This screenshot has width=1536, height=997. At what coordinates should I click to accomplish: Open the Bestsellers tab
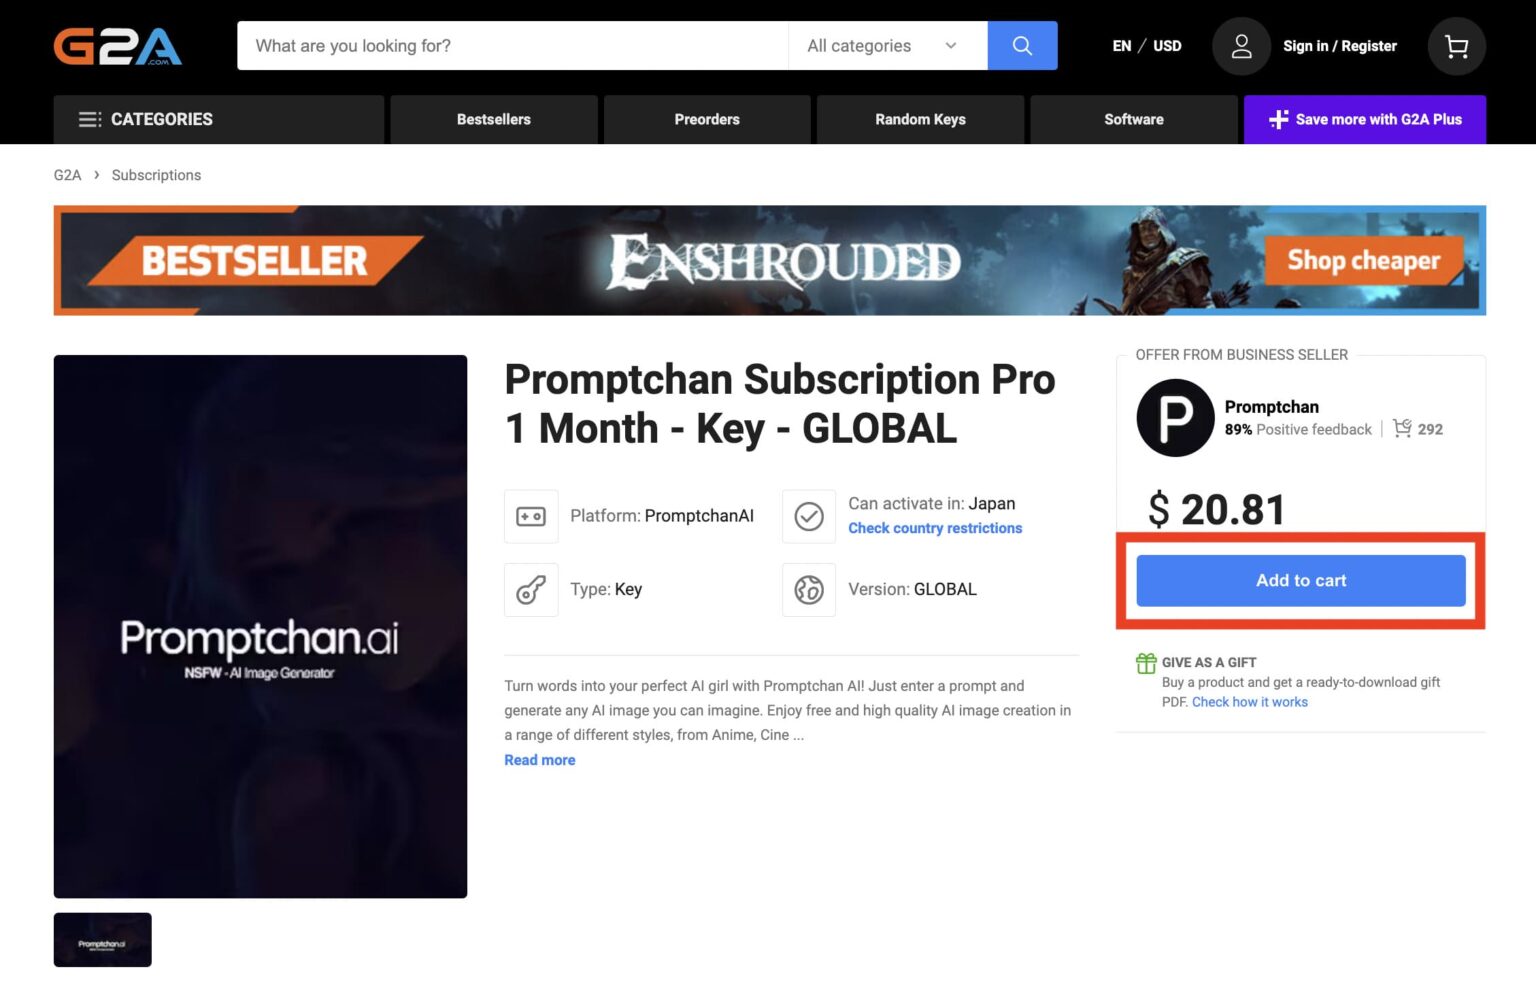coord(493,119)
